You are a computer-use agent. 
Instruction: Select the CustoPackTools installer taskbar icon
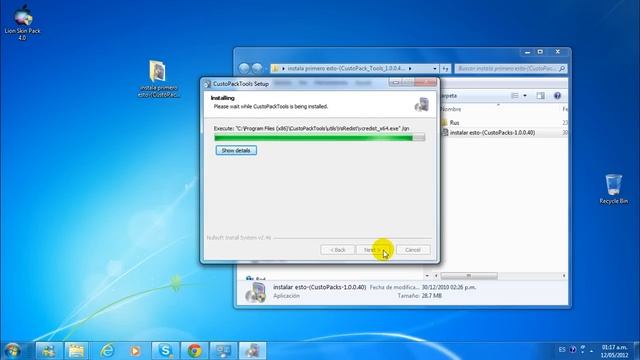(x=253, y=351)
